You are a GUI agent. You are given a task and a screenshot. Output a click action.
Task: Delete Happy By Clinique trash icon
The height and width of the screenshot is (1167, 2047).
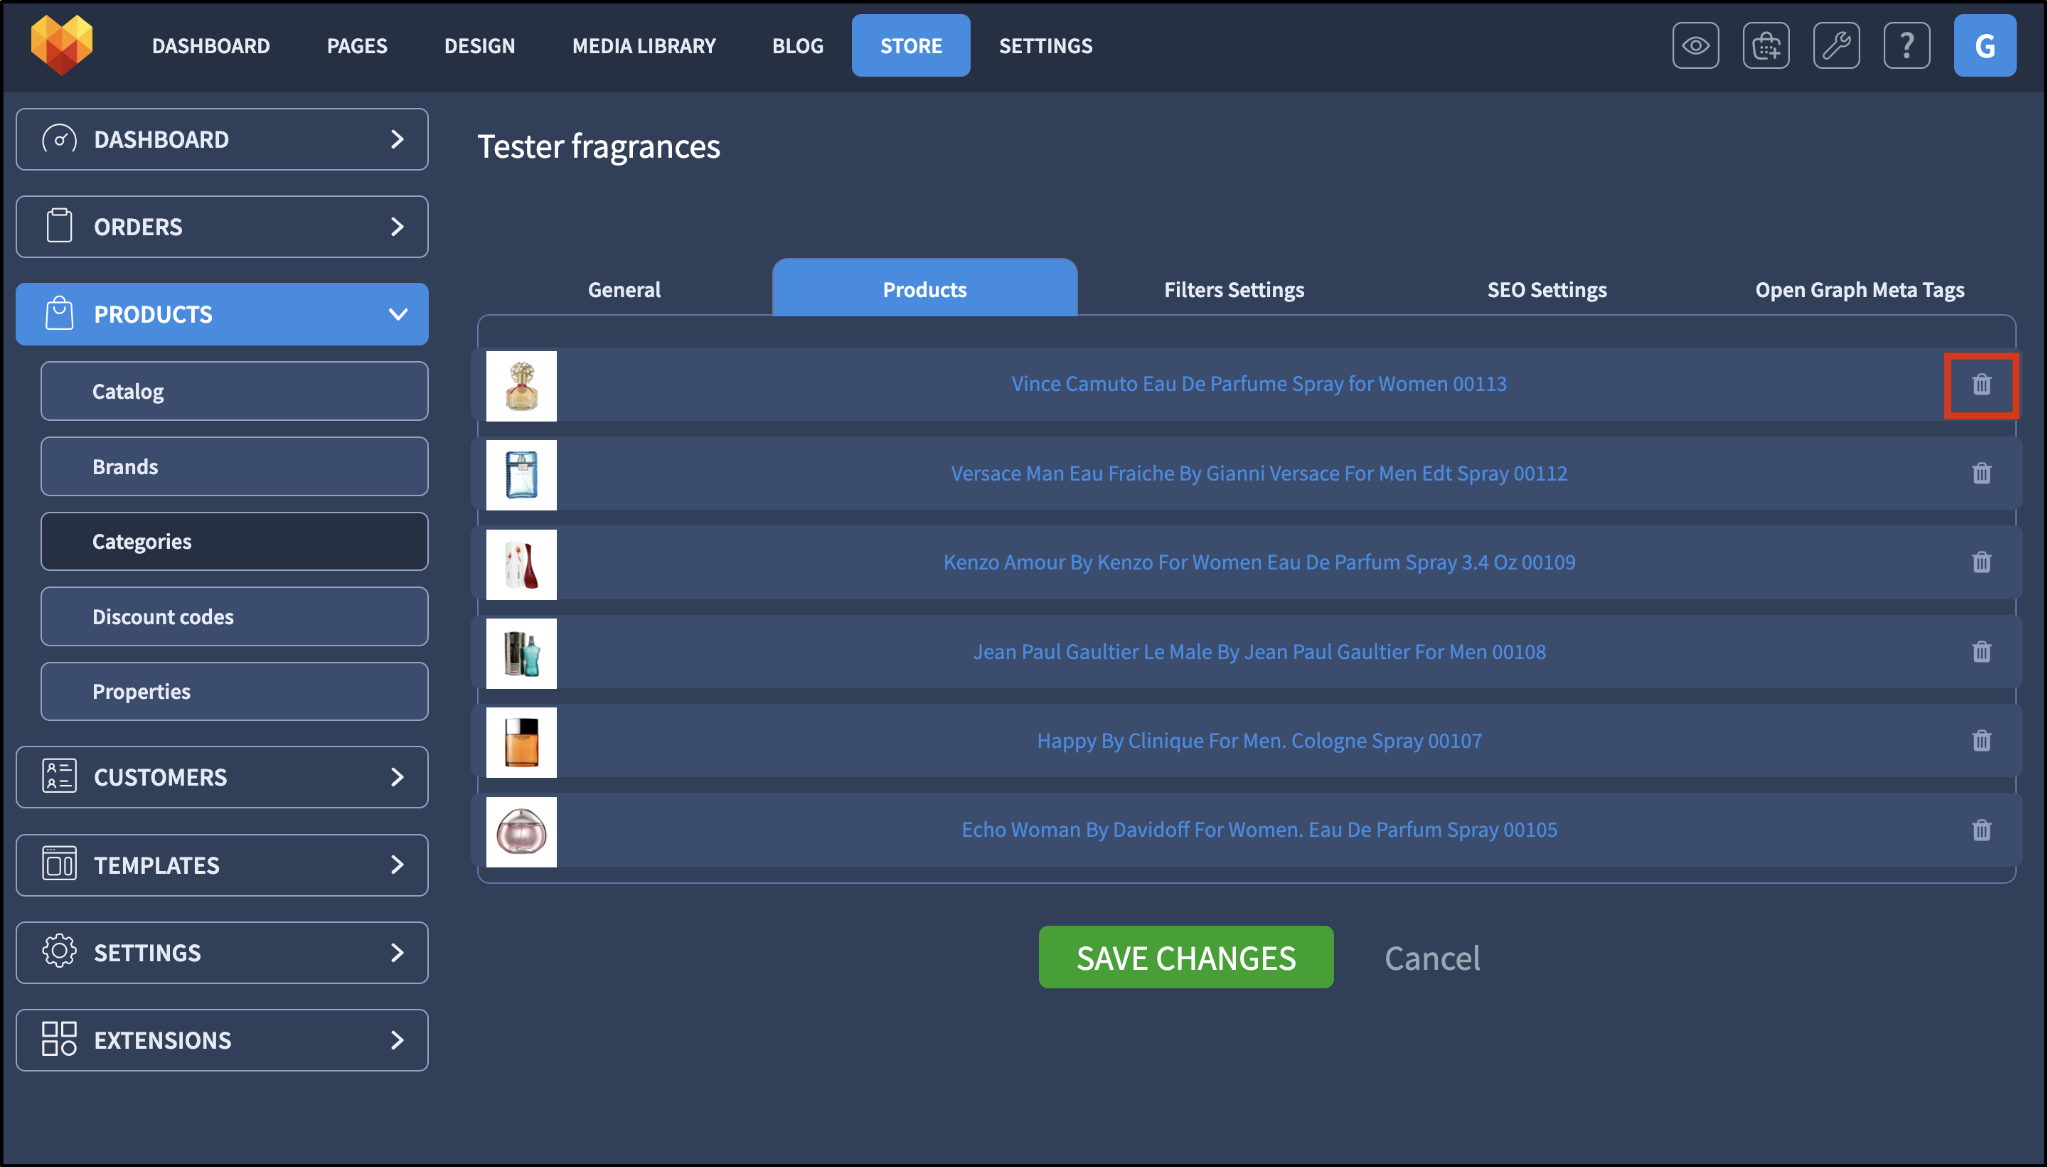1982,741
